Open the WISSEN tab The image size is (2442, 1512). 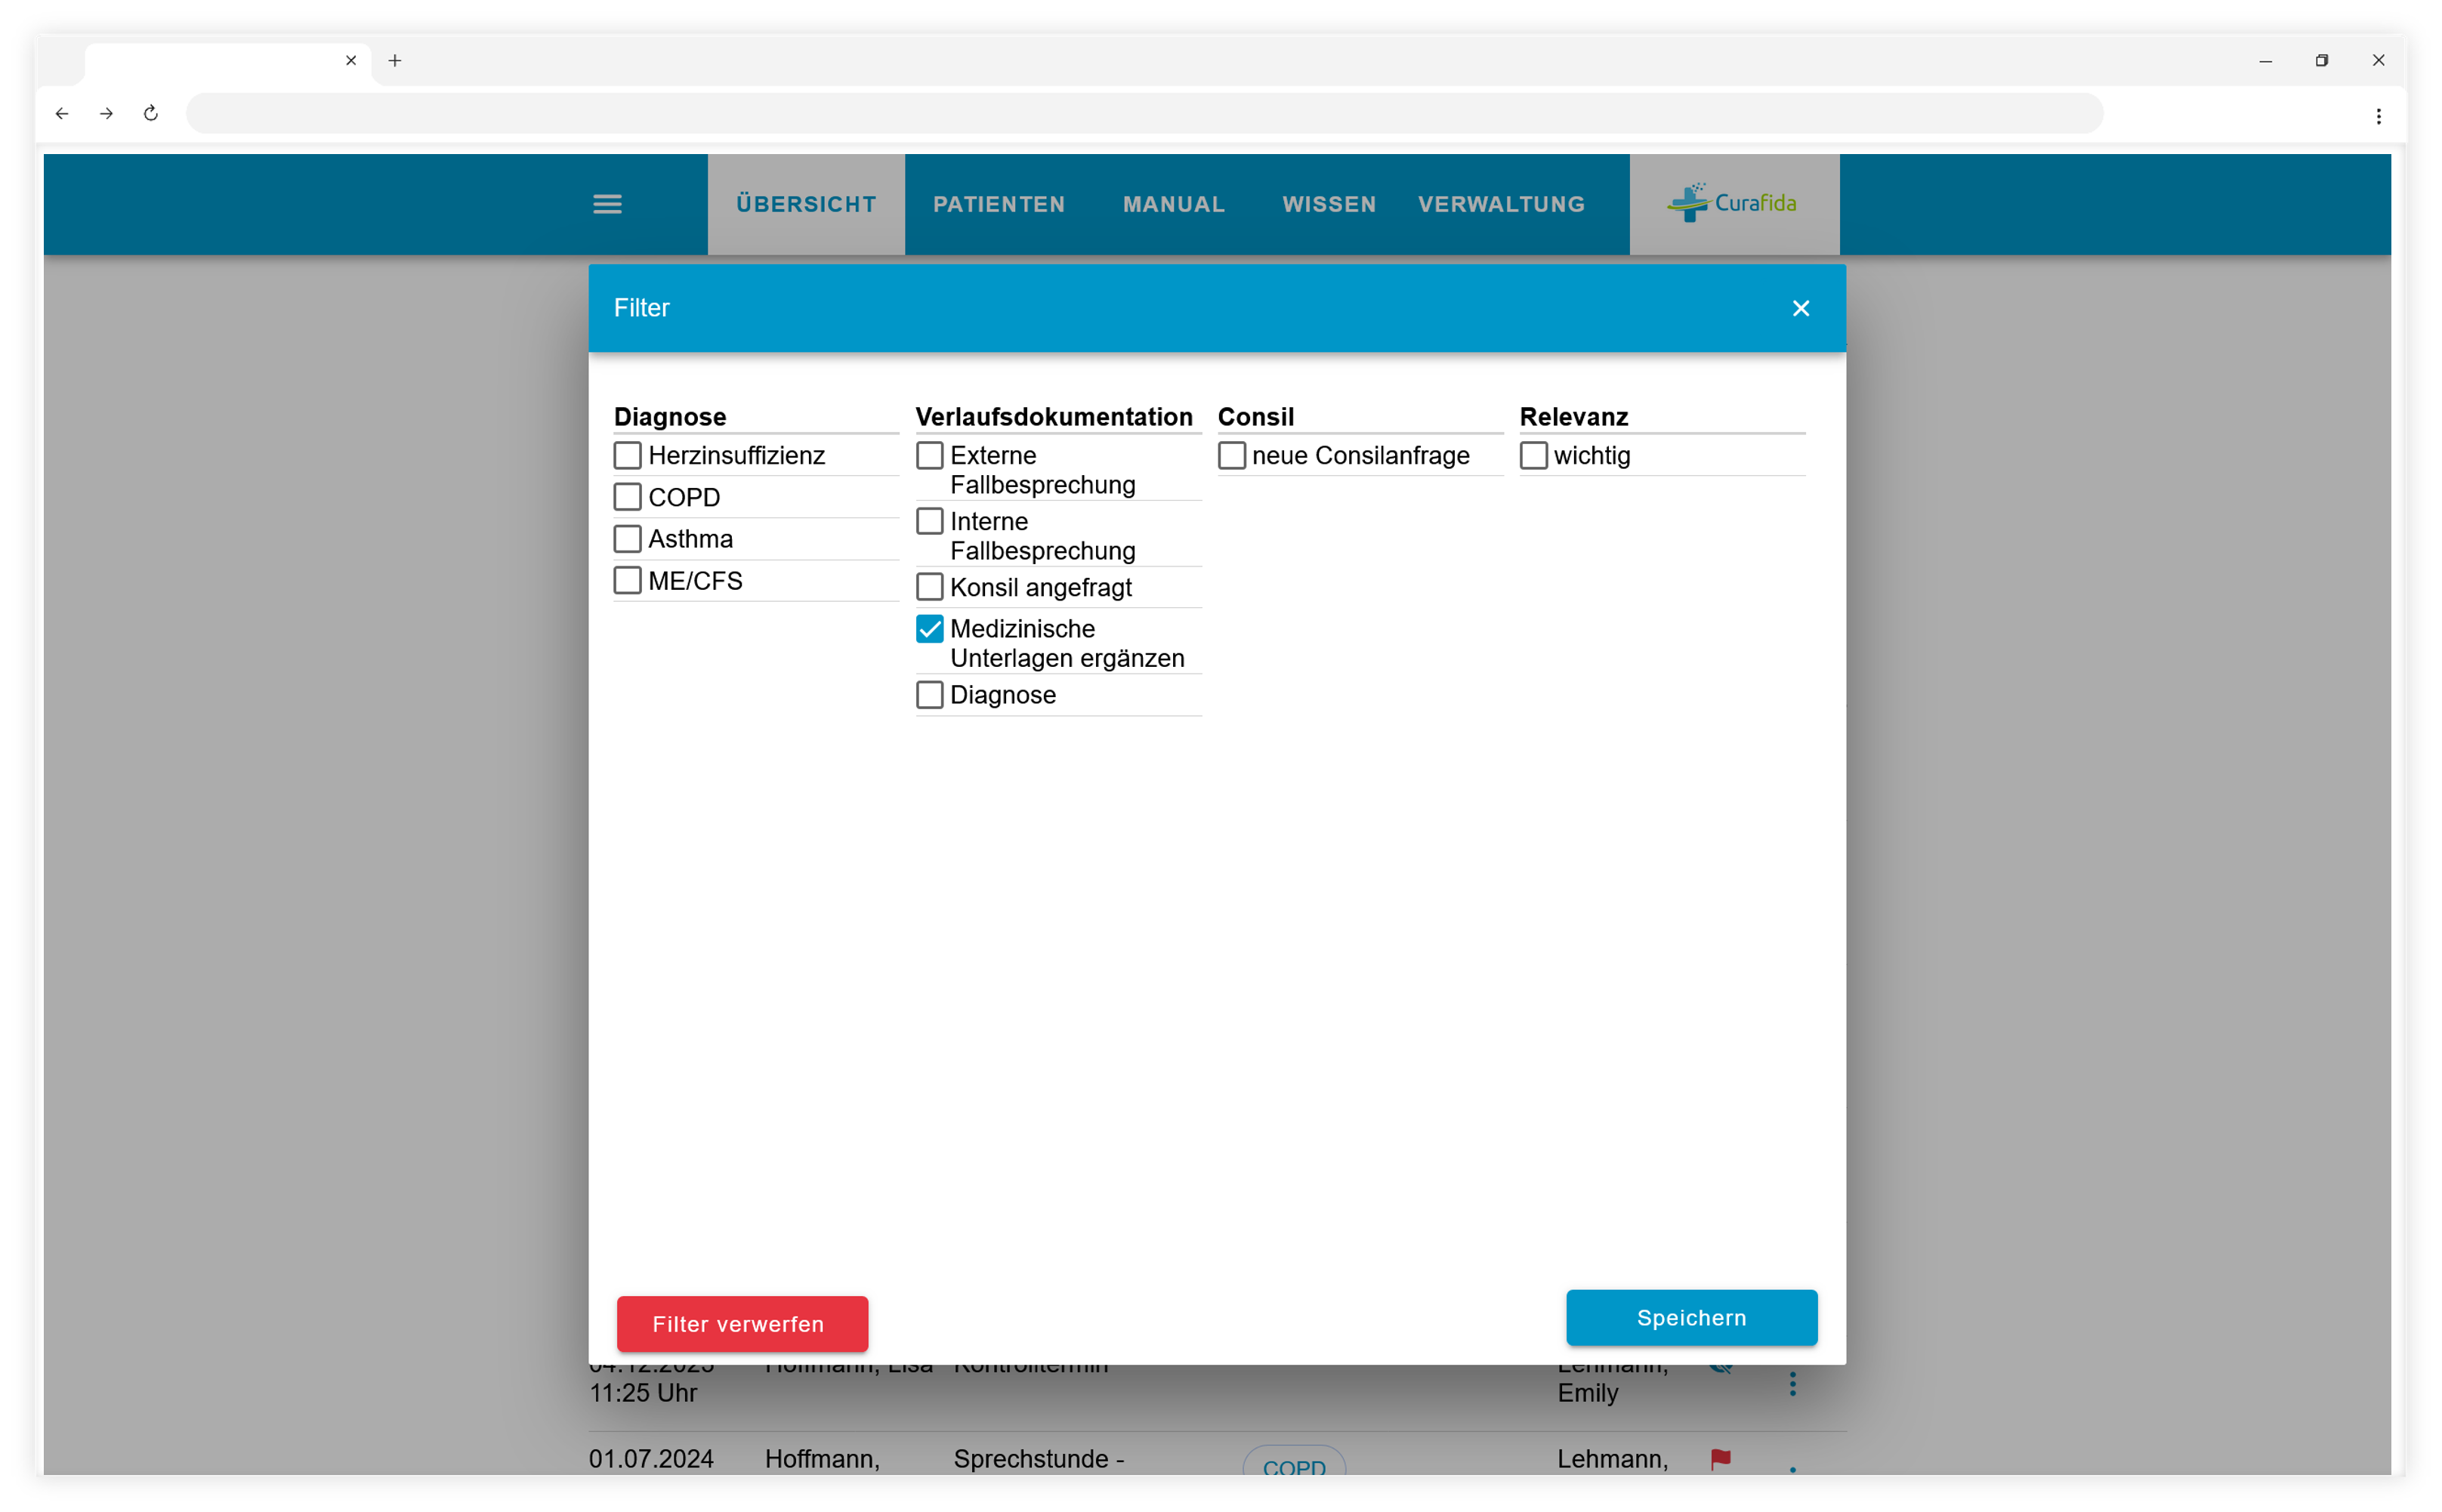(x=1329, y=204)
